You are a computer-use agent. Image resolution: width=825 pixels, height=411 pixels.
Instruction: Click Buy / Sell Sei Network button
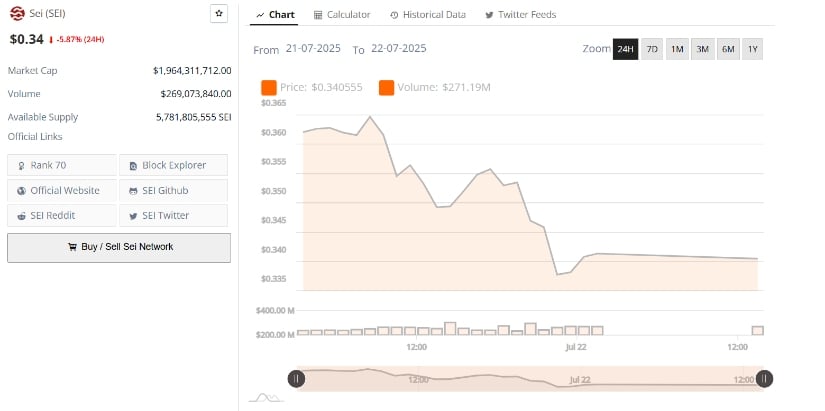tap(119, 247)
